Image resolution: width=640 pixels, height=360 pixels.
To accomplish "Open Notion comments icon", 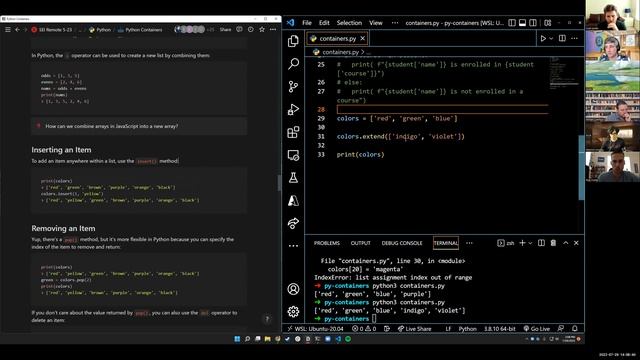I will tap(240, 30).
